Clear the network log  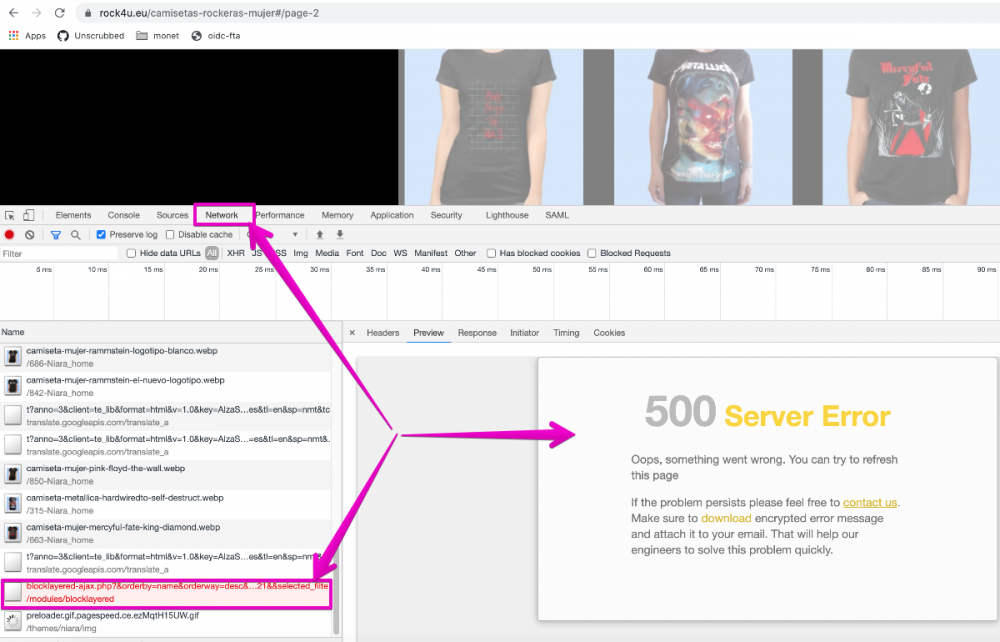pyautogui.click(x=30, y=235)
